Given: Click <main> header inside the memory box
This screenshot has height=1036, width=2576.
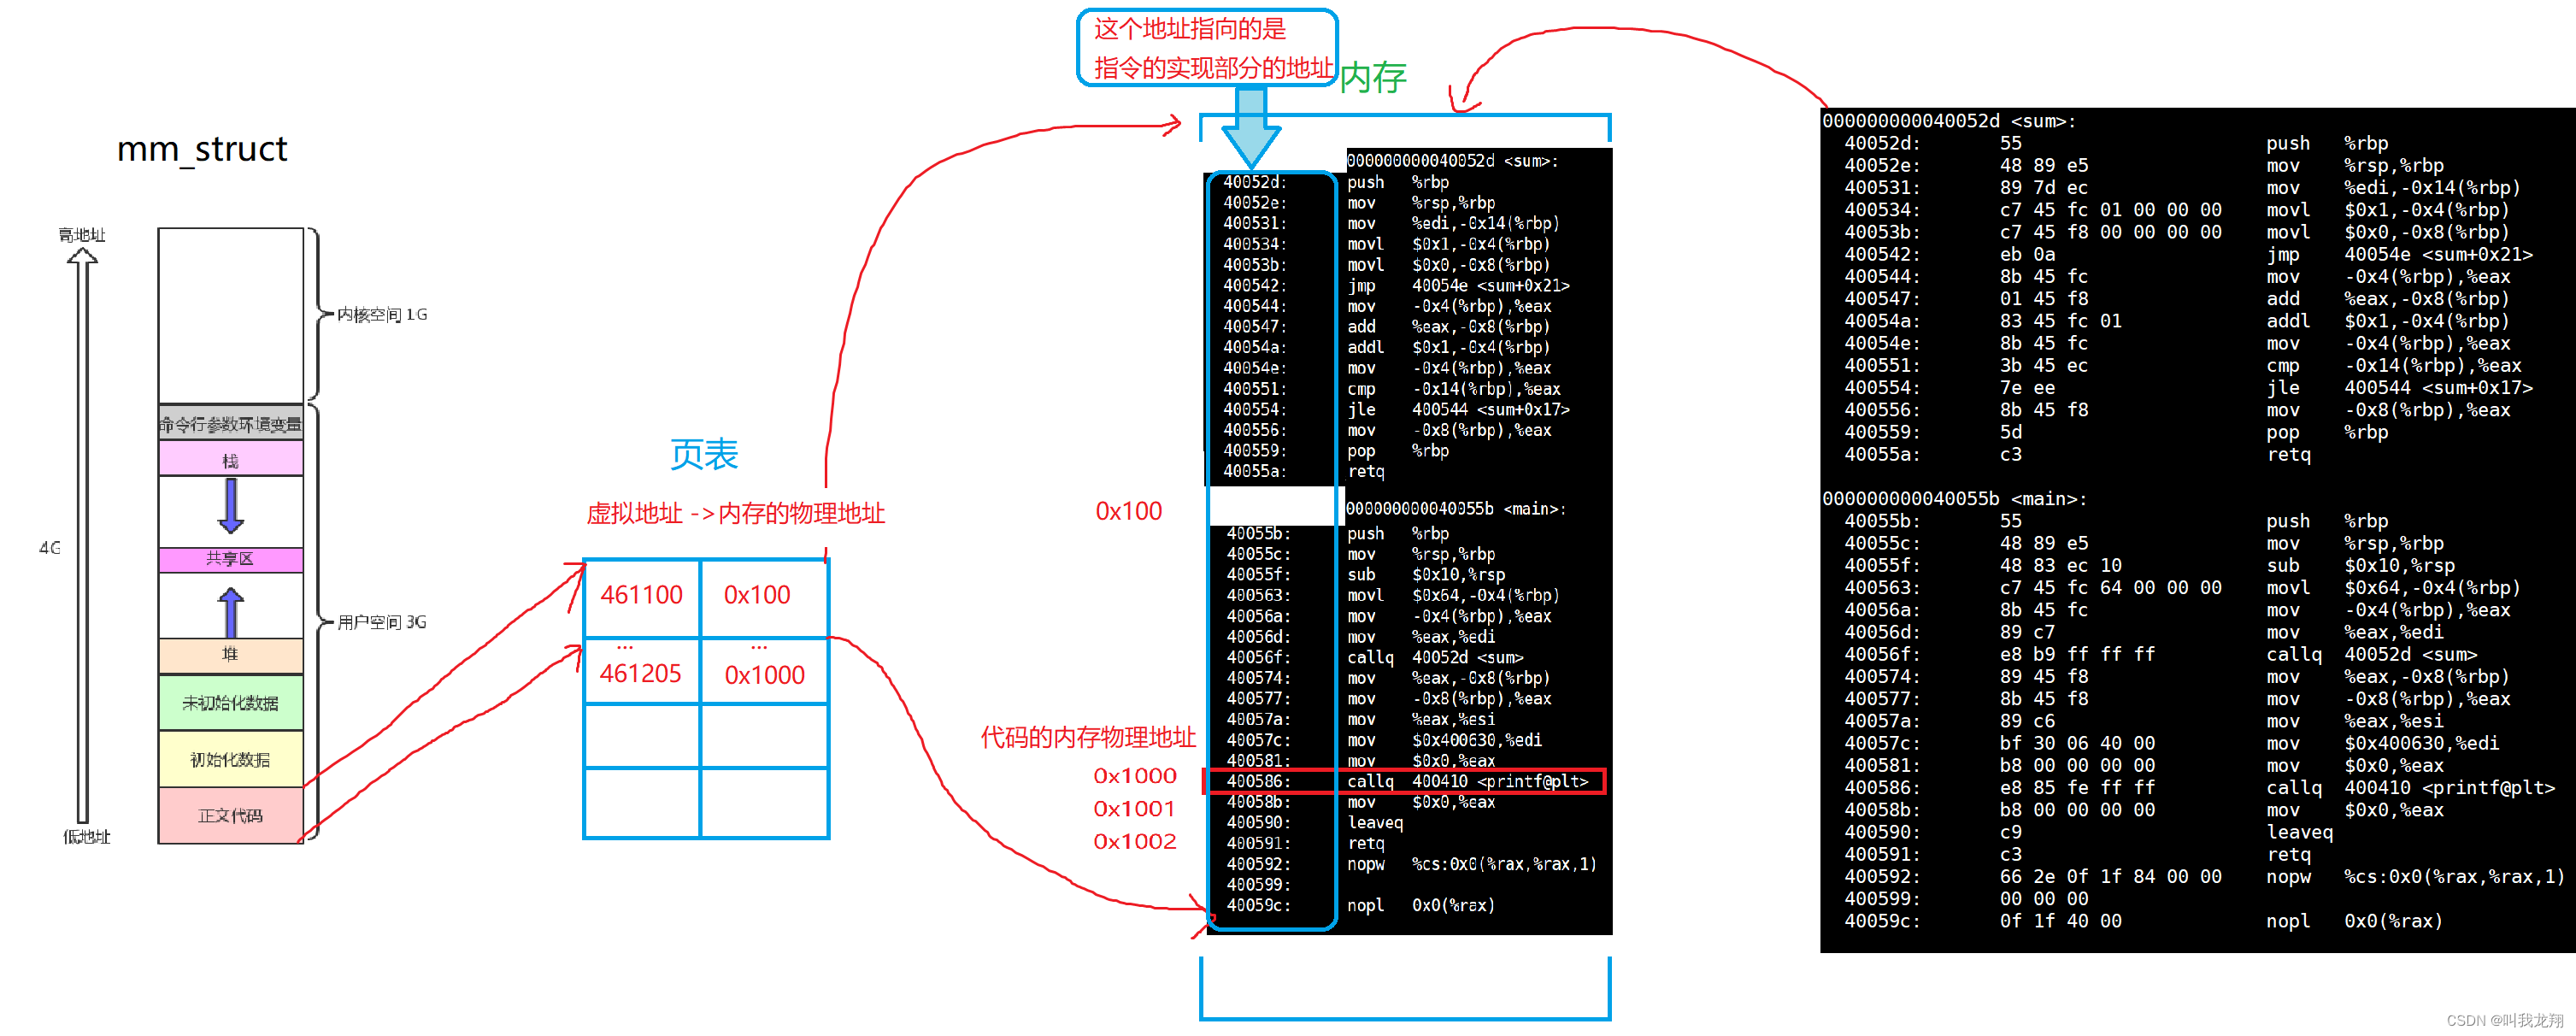Looking at the screenshot, I should [1456, 509].
